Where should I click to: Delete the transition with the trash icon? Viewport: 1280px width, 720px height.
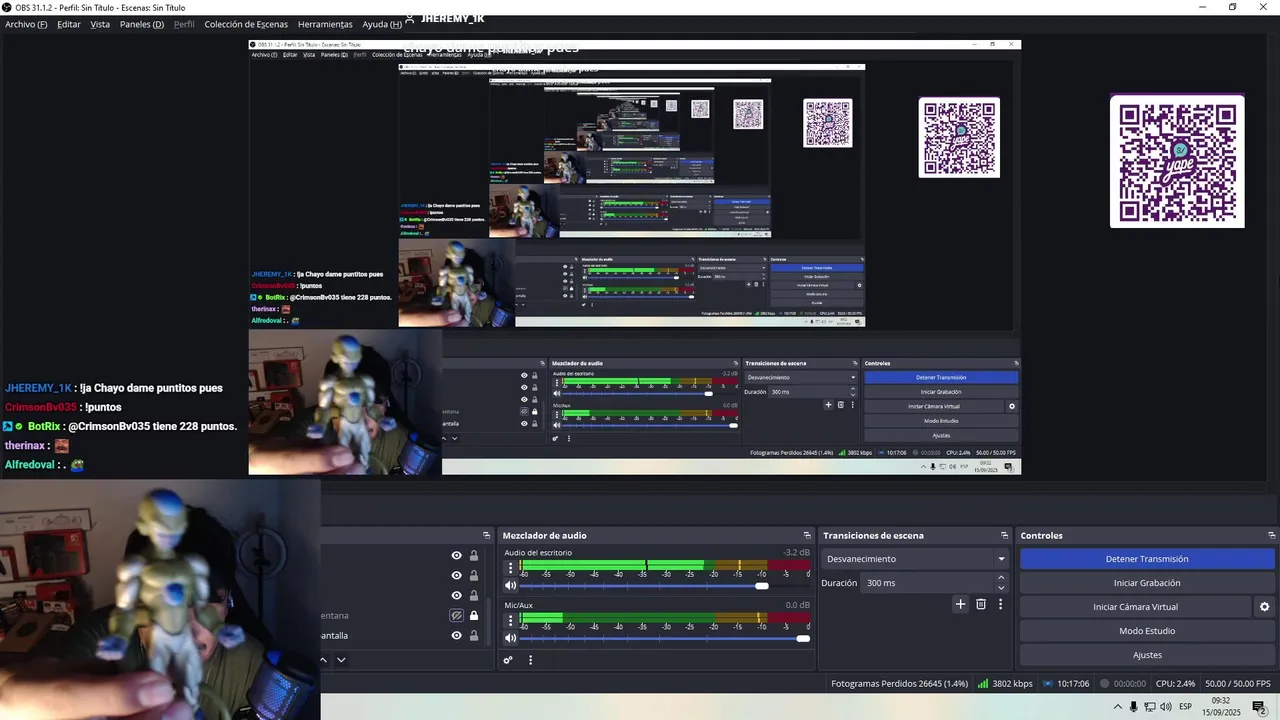click(981, 604)
